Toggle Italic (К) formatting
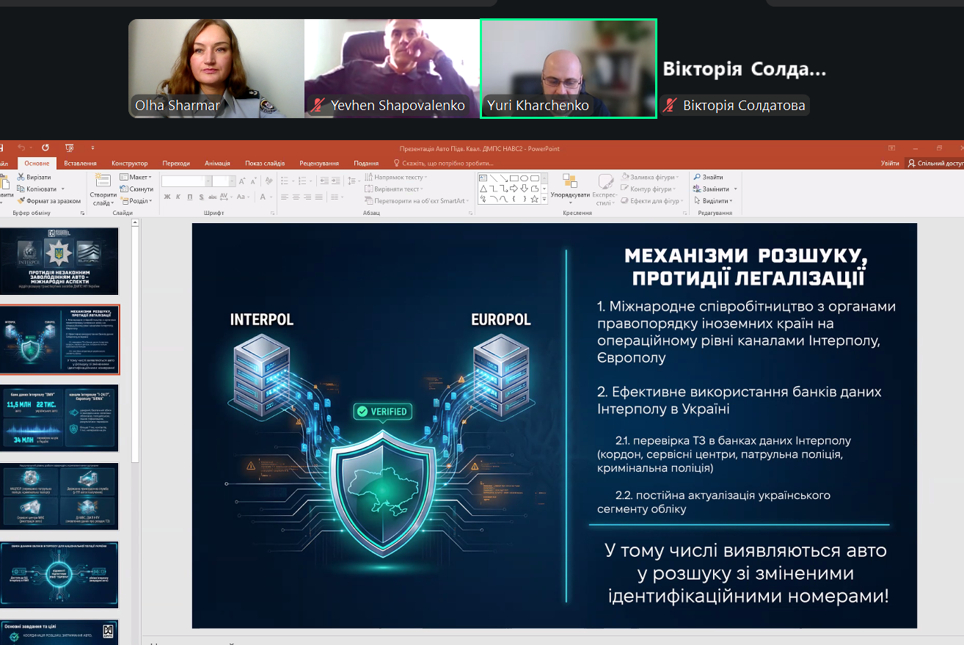The image size is (964, 645). coord(178,197)
